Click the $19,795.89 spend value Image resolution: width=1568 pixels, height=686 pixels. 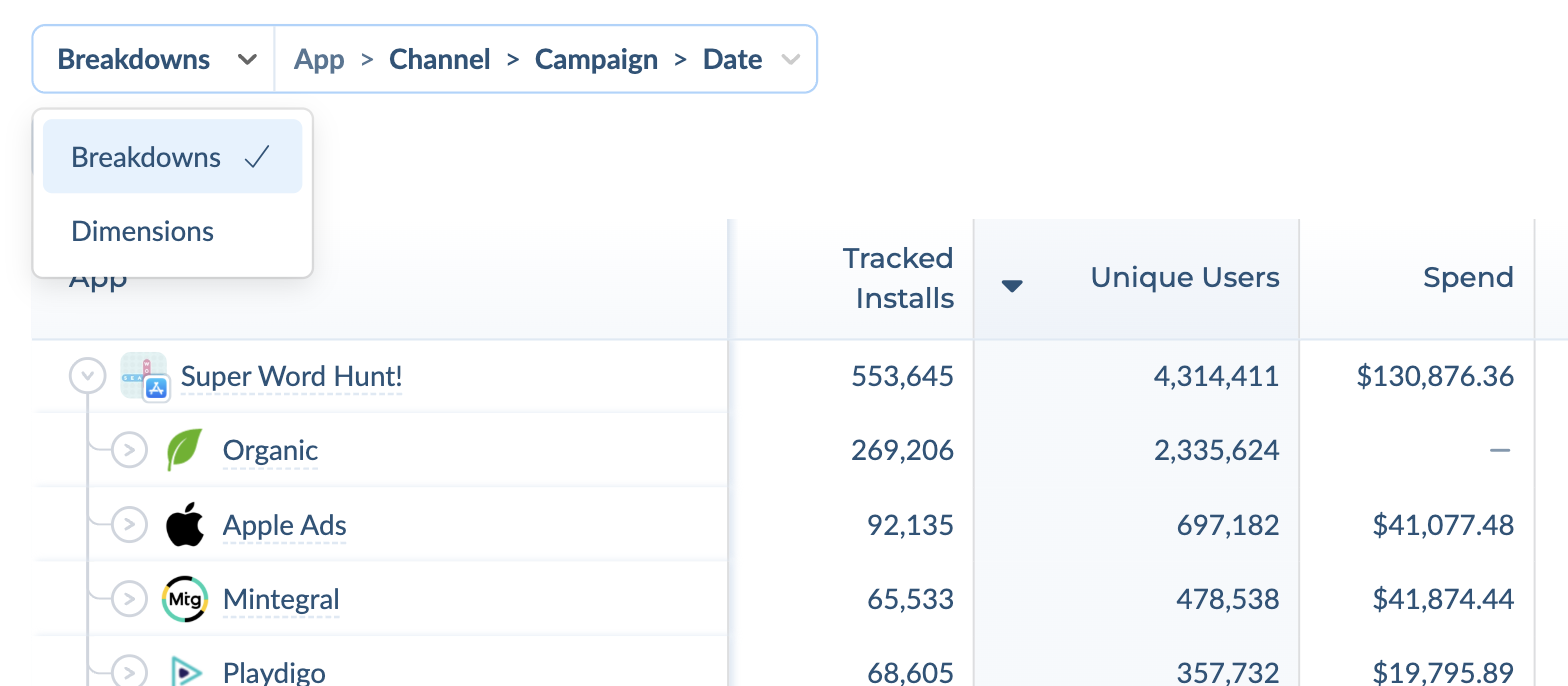point(1443,672)
